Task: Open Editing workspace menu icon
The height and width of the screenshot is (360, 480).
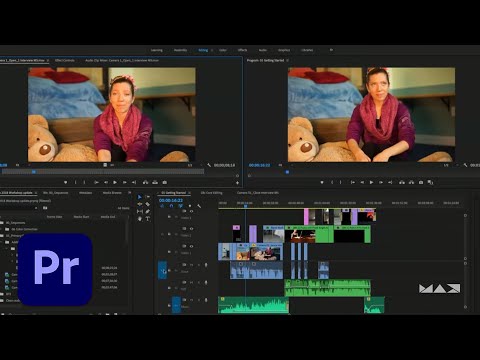Action: 212,50
